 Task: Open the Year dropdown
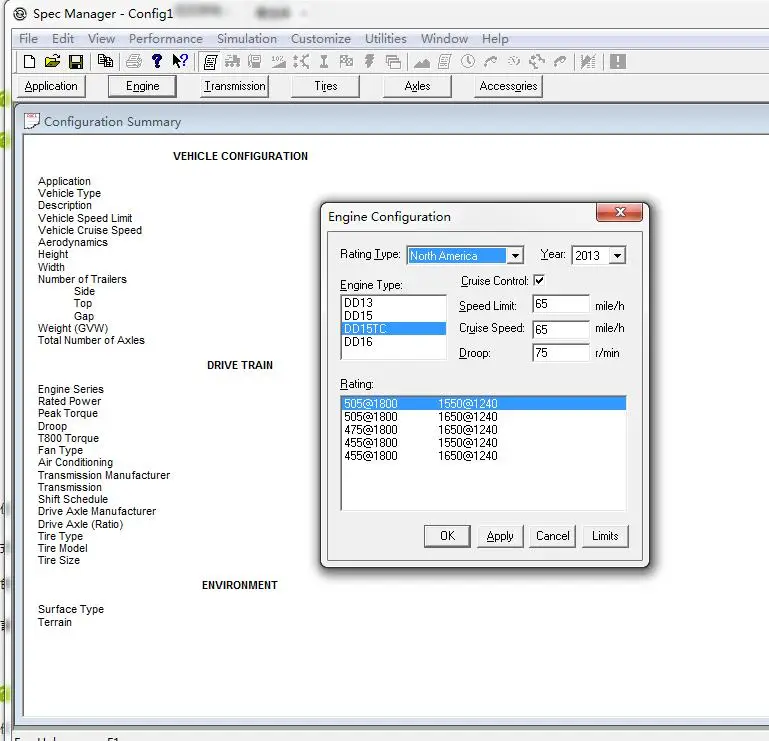tap(617, 256)
